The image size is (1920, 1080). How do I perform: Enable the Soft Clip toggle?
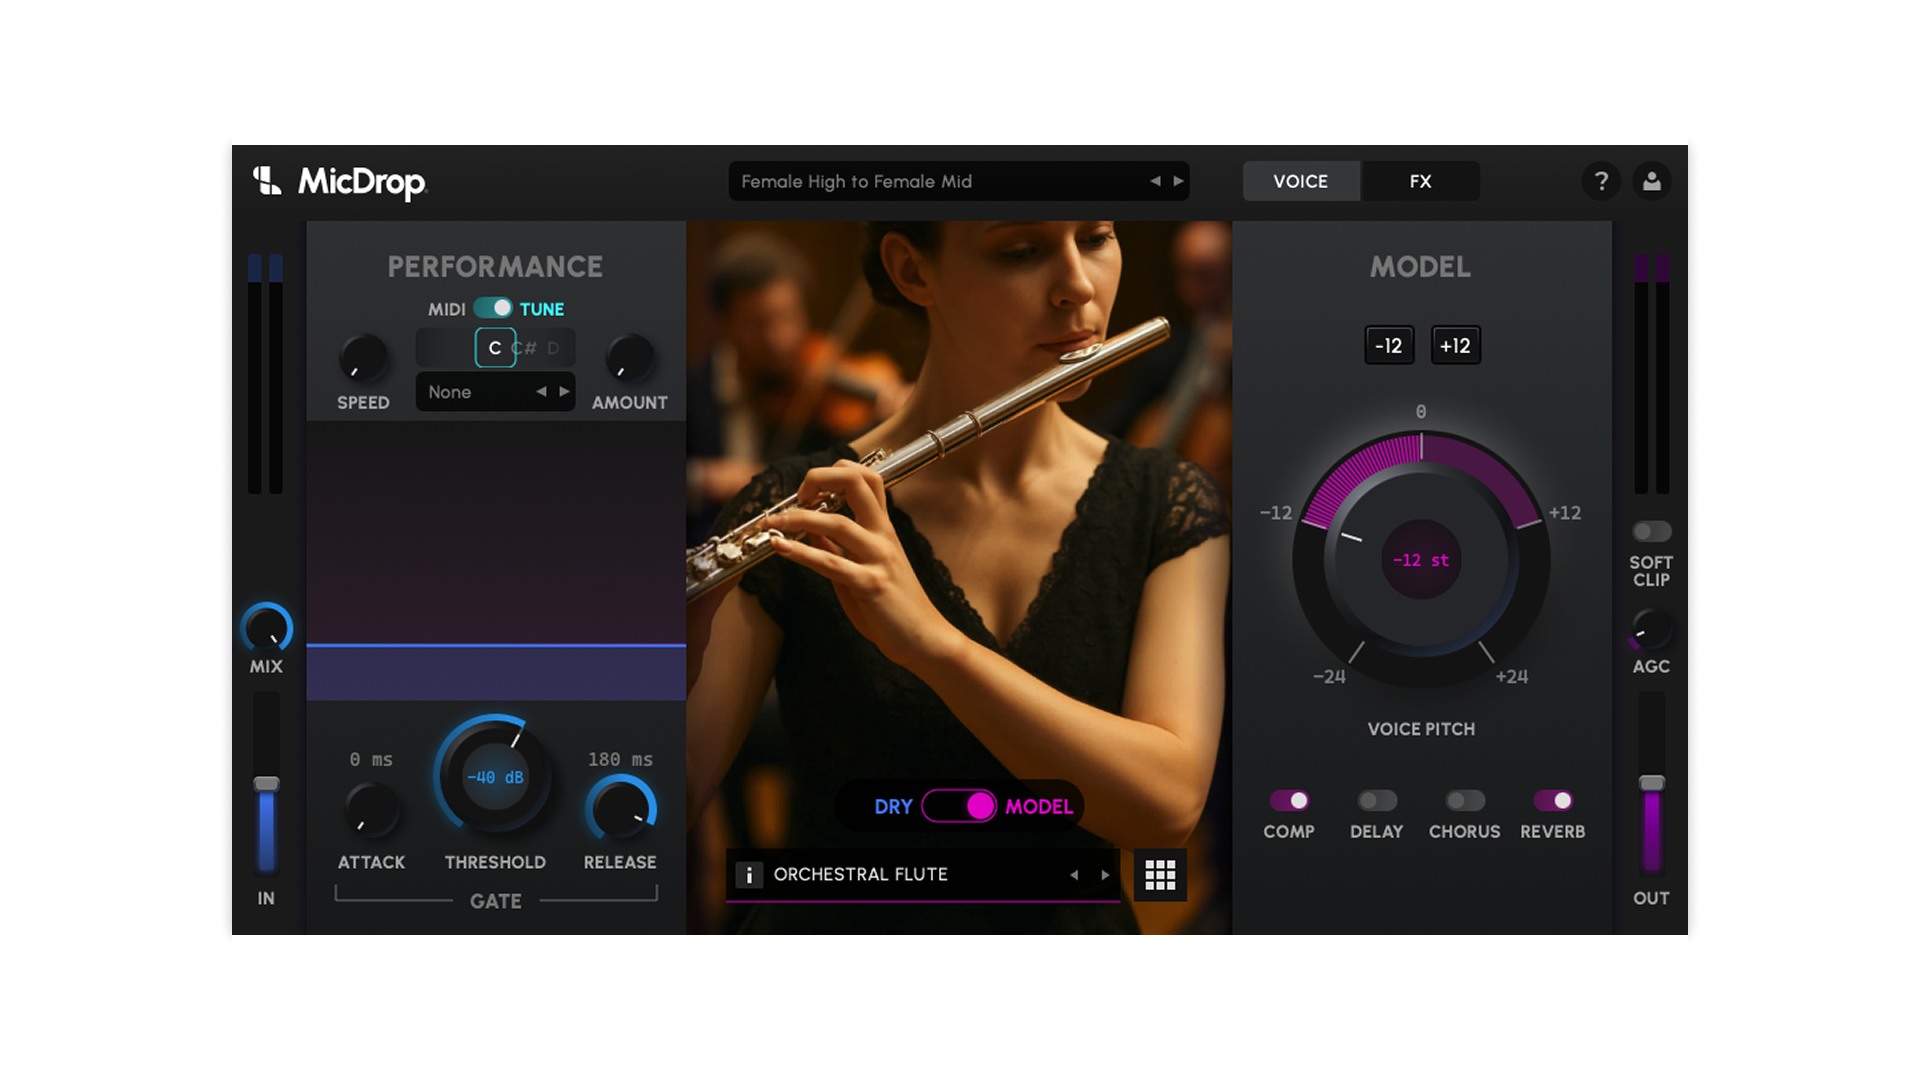pyautogui.click(x=1650, y=531)
